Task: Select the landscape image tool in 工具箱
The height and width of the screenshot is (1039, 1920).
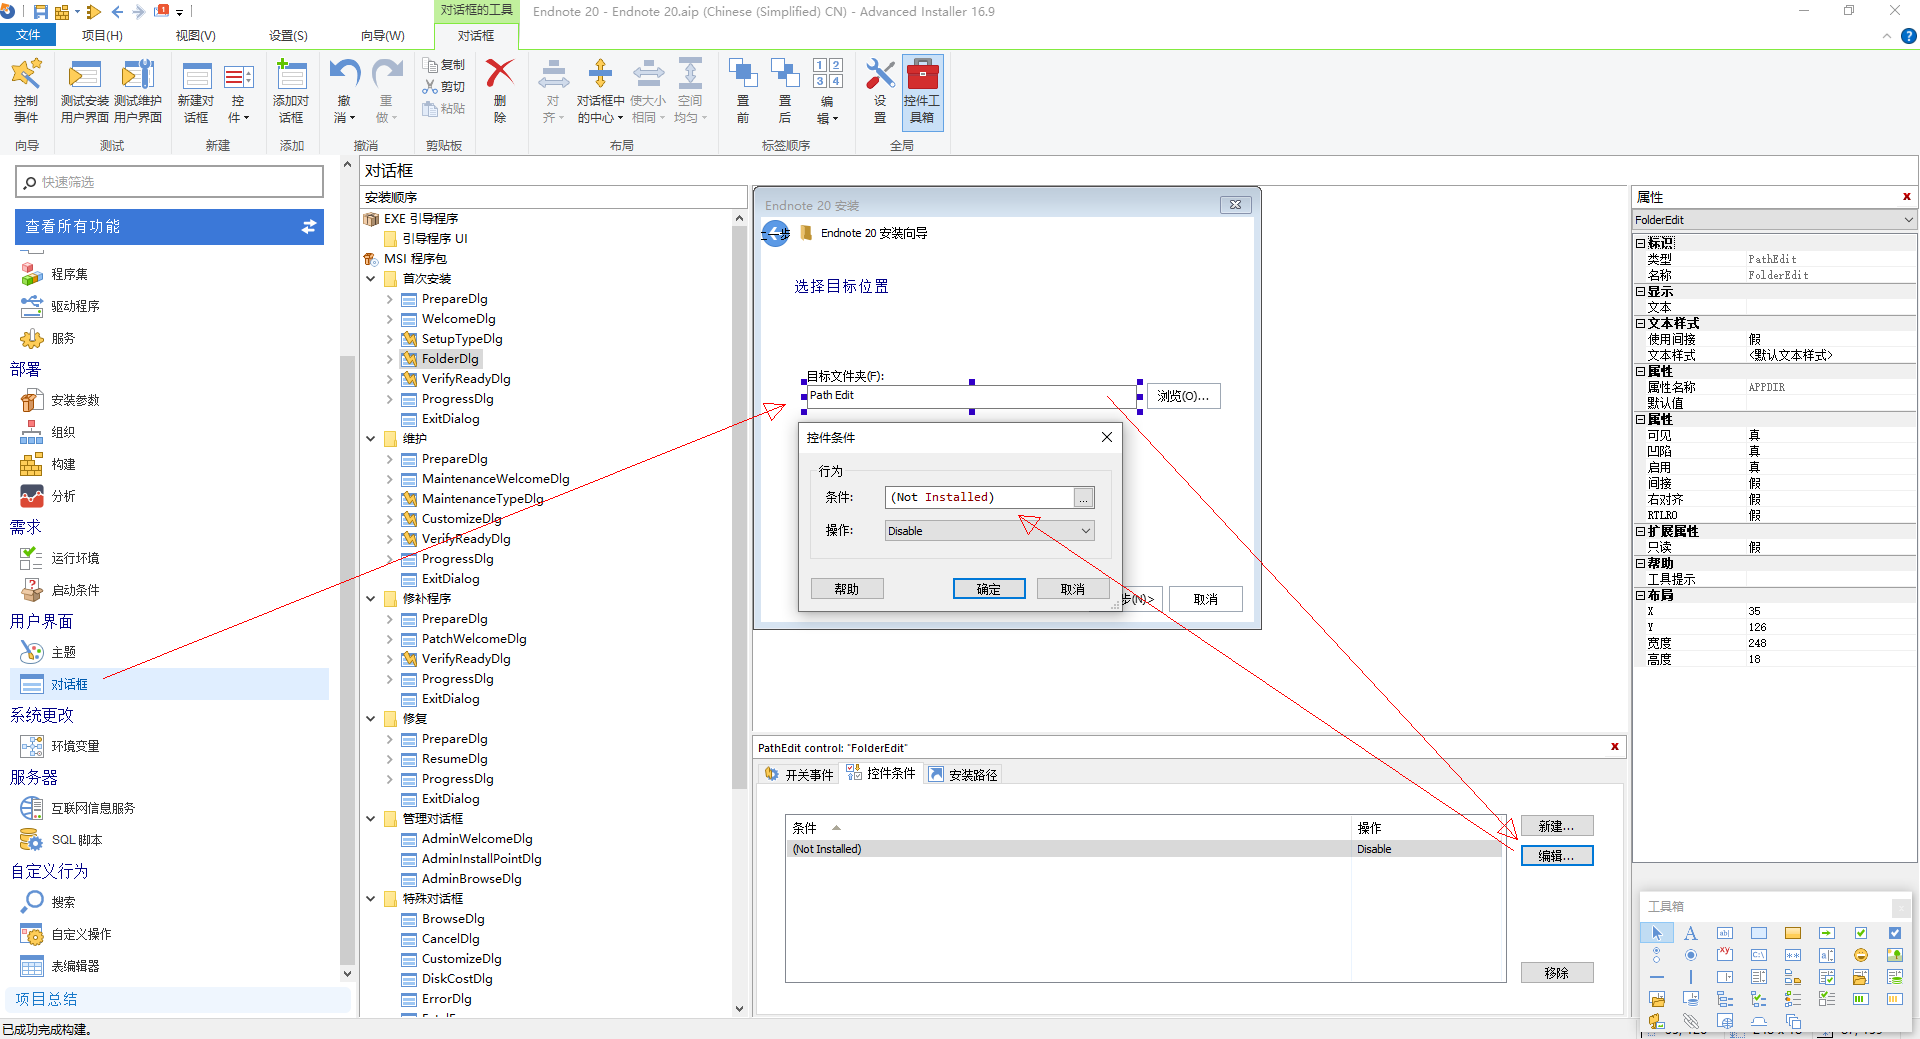Action: (1895, 955)
